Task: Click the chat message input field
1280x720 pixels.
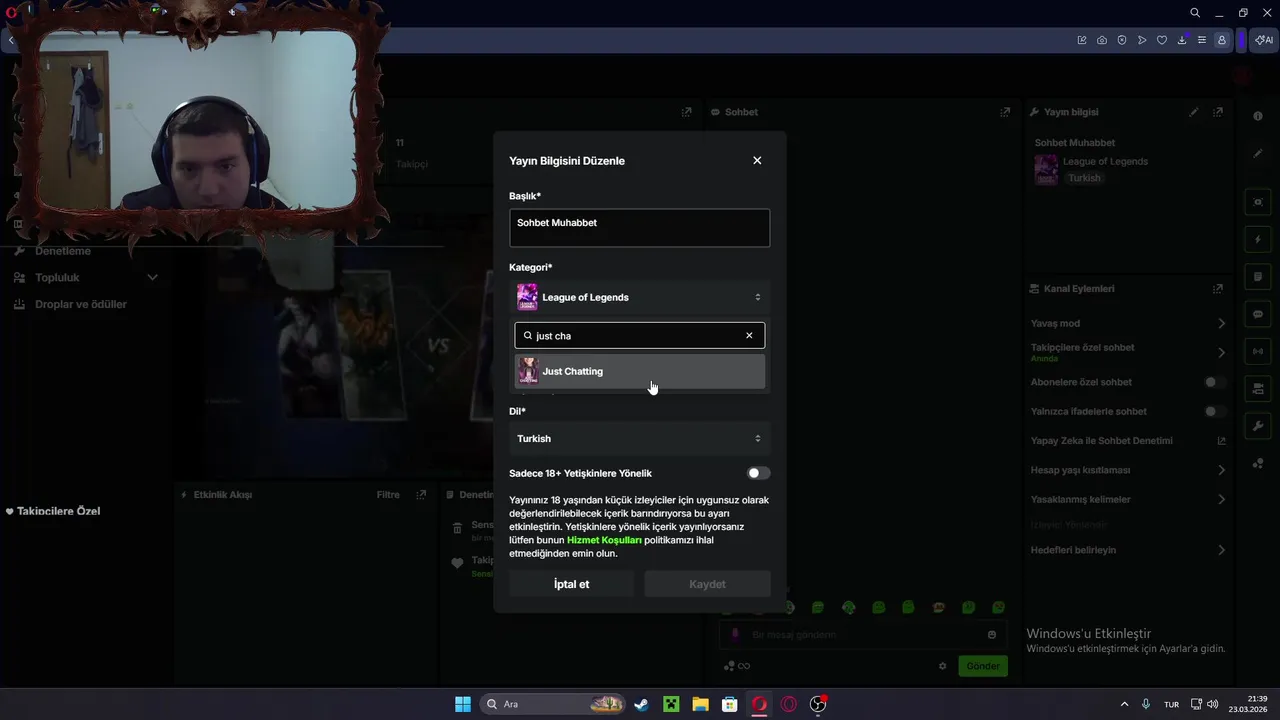Action: click(x=864, y=635)
